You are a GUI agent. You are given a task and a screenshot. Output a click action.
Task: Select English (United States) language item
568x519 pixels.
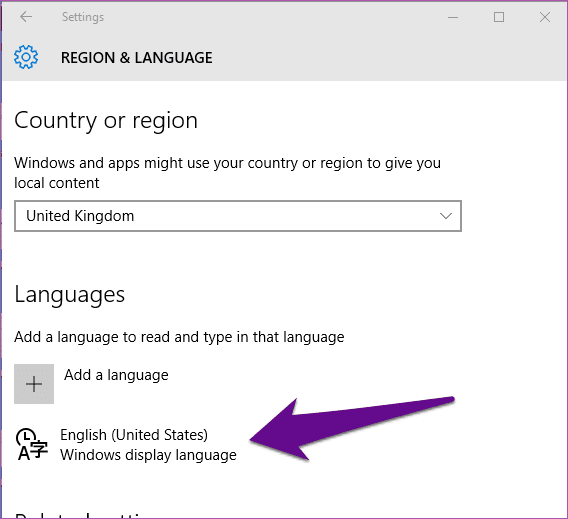[134, 435]
